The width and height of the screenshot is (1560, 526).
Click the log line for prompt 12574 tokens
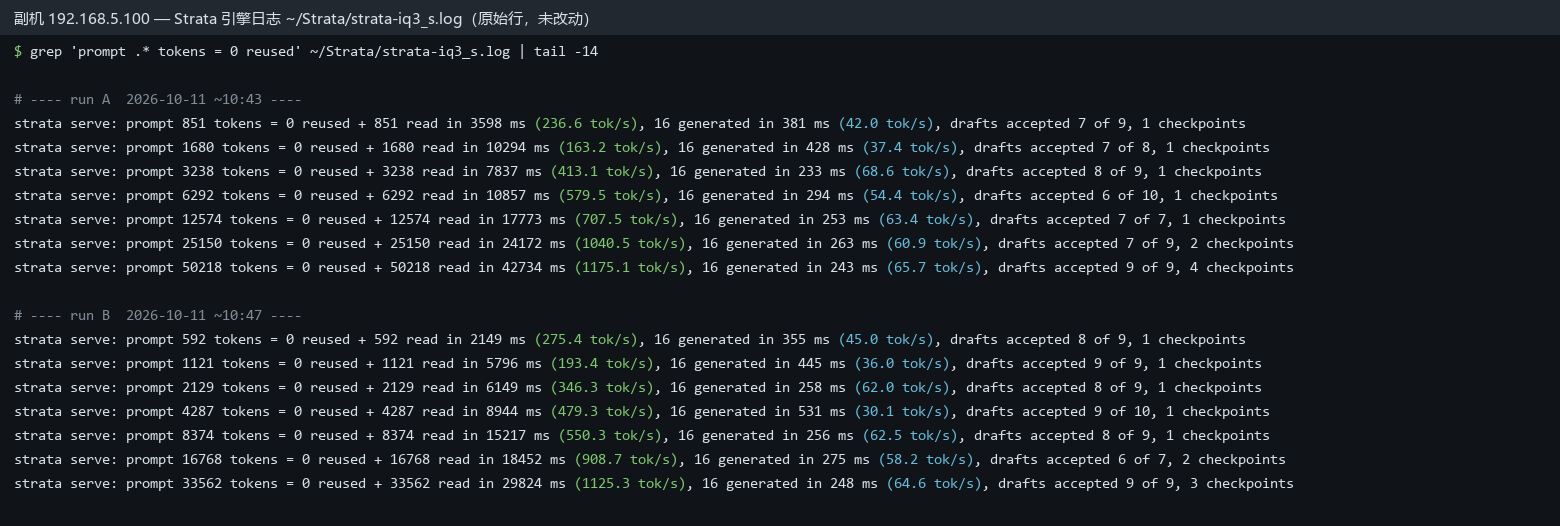pos(650,220)
